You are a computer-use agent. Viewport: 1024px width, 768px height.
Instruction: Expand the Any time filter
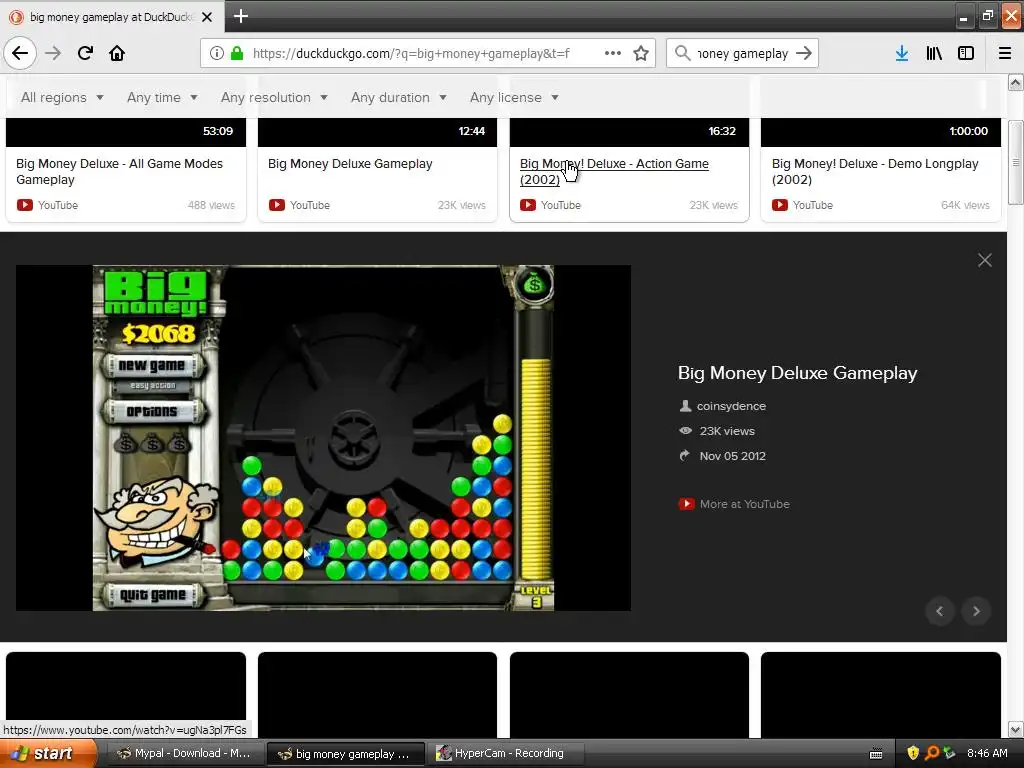tap(162, 97)
